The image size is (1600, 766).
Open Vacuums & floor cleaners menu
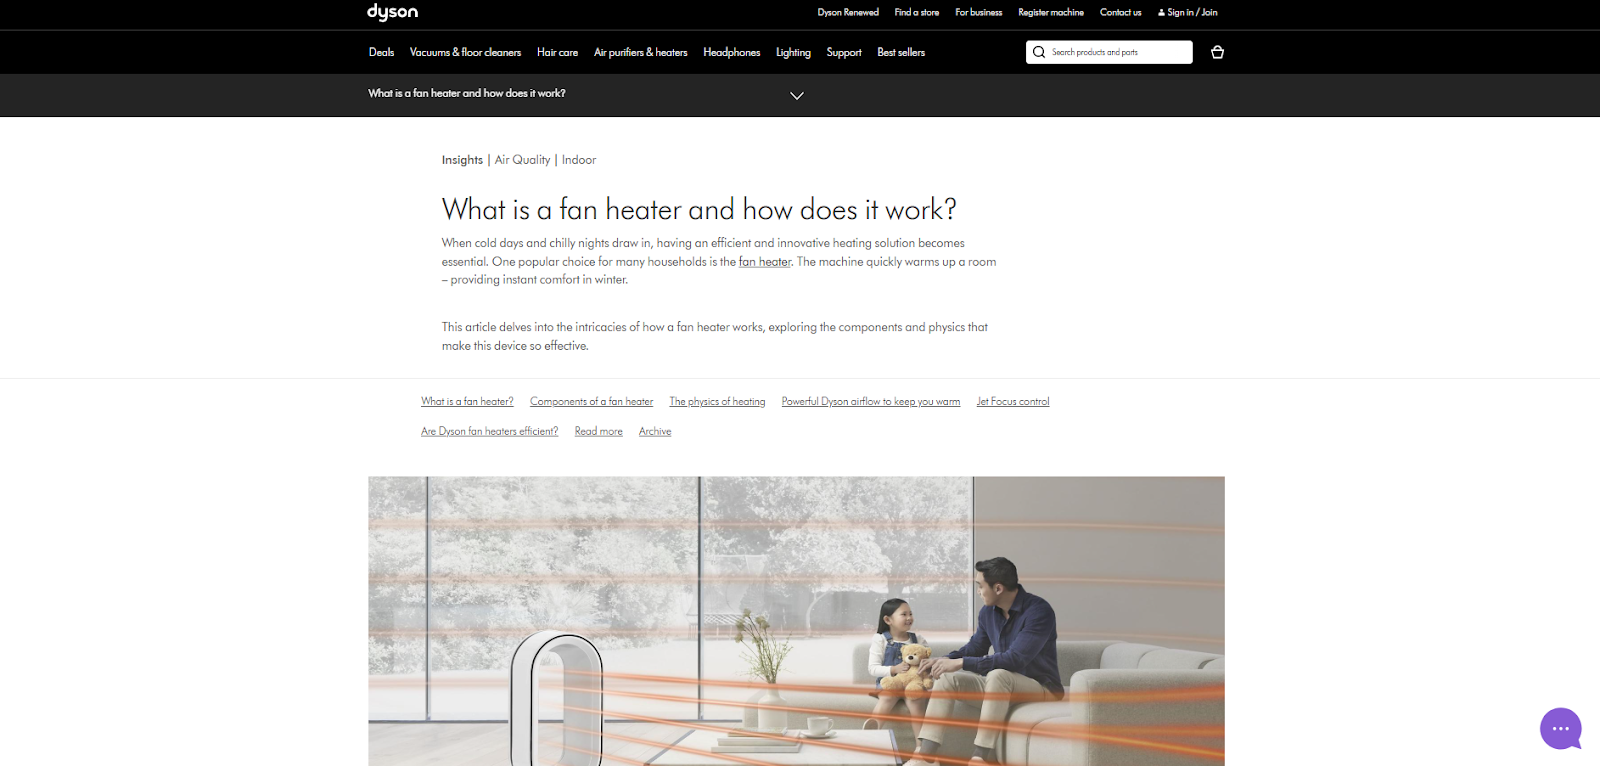point(465,52)
